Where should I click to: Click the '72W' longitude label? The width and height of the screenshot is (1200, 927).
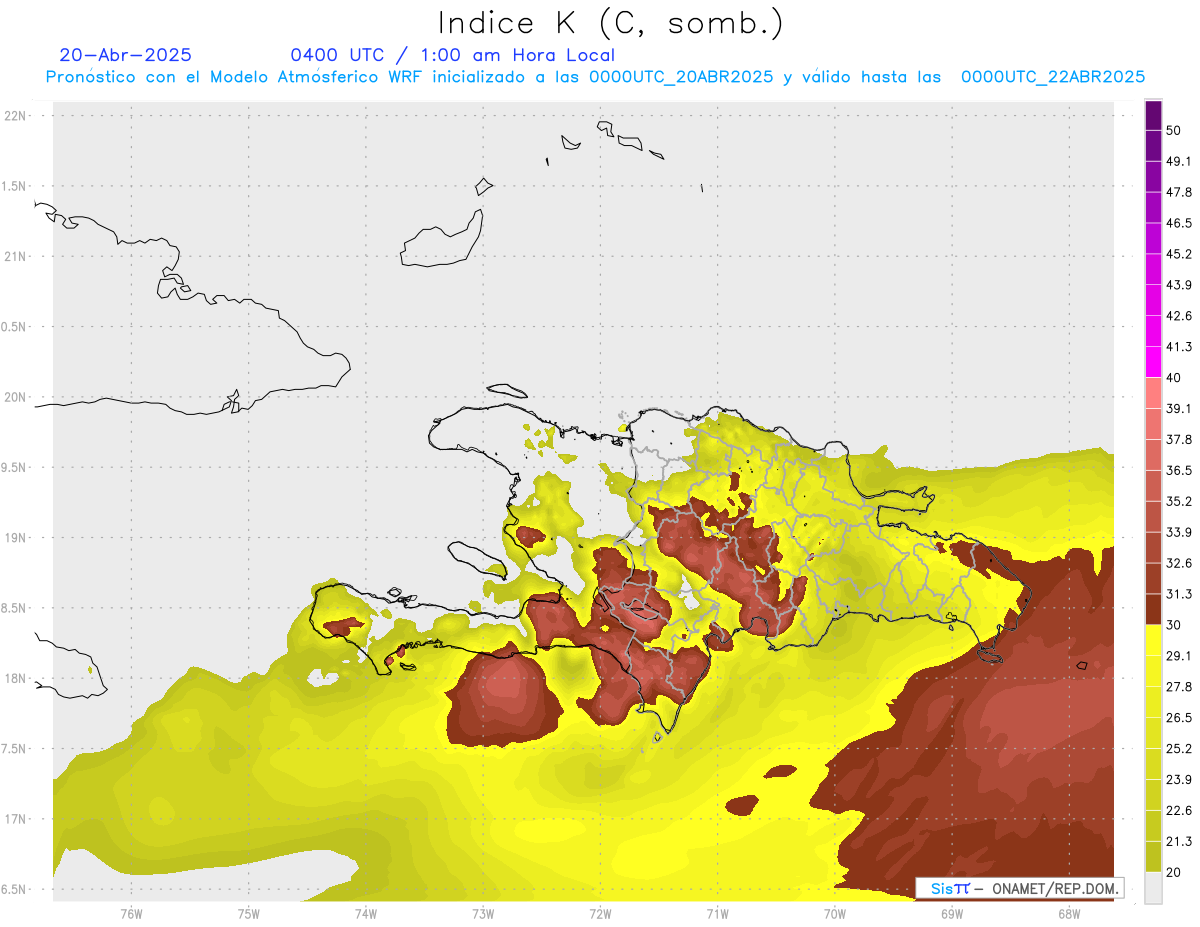click(600, 914)
